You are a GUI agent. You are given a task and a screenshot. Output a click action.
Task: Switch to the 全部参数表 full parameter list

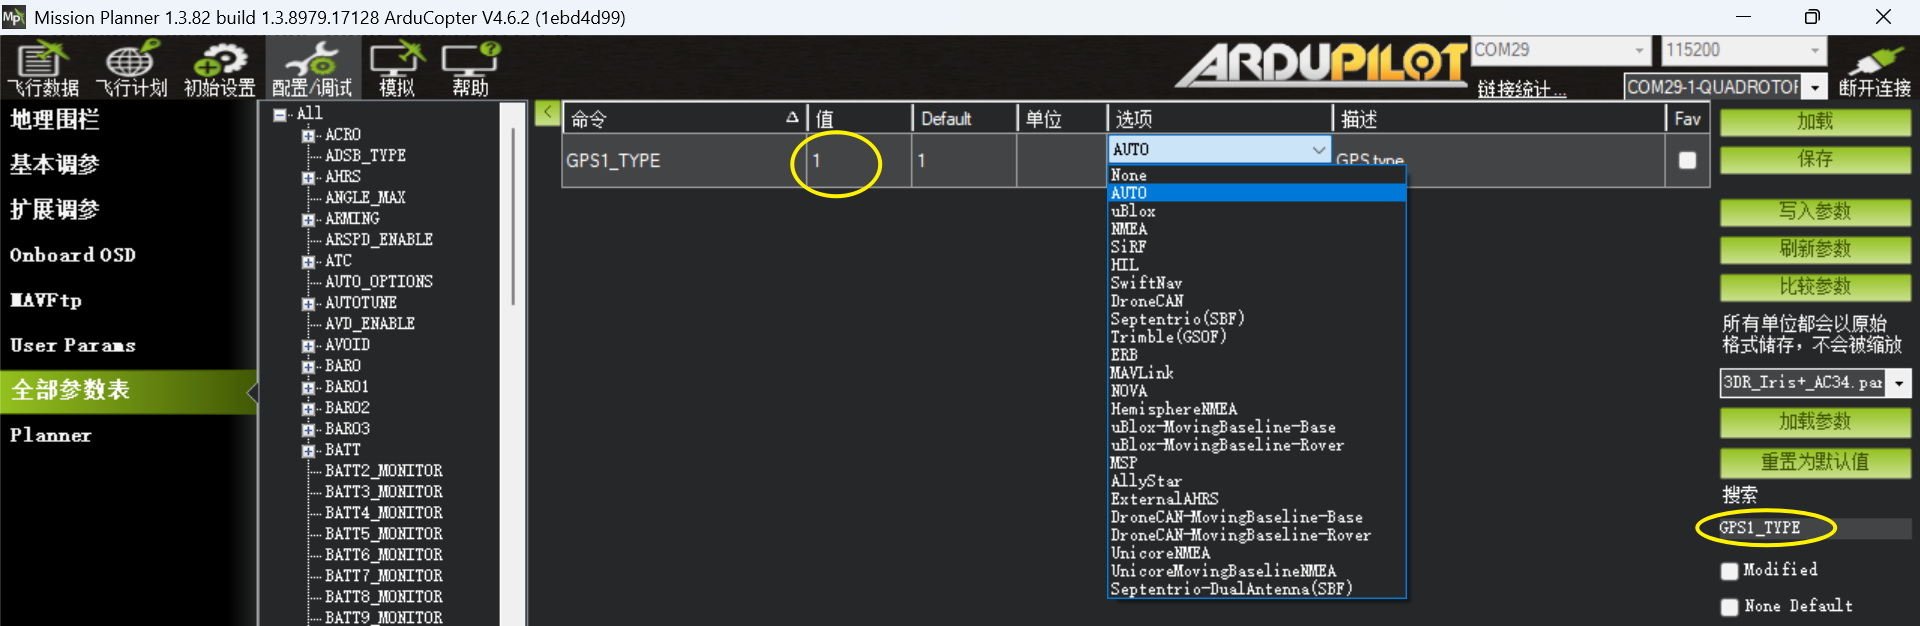pyautogui.click(x=128, y=390)
